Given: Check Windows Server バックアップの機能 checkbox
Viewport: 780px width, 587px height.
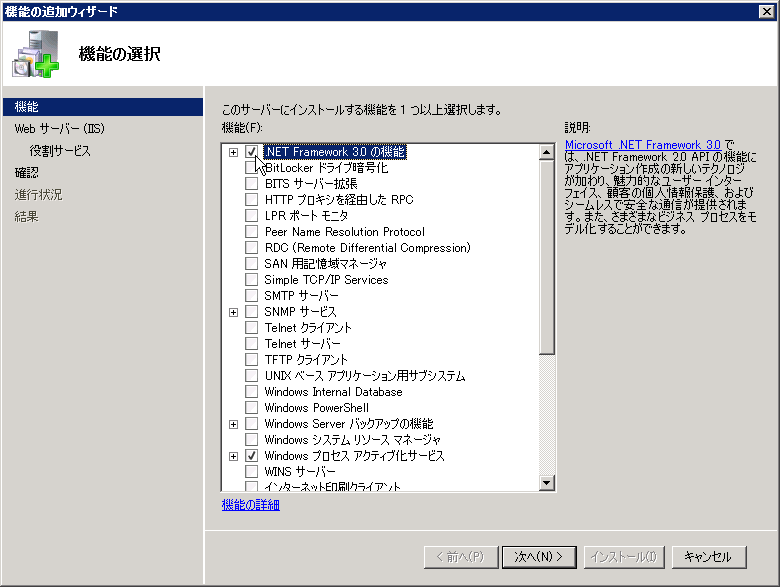Looking at the screenshot, I should click(x=252, y=423).
